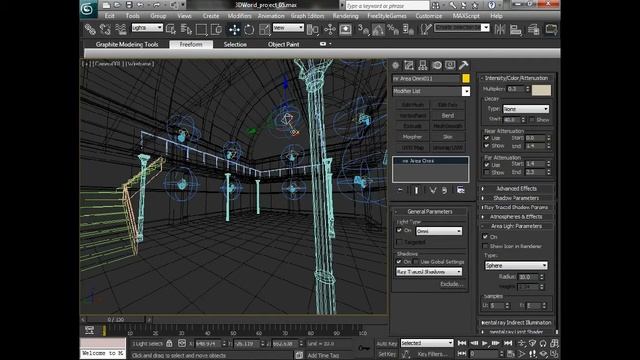Click the Play Animation button
Image resolution: width=640 pixels, height=360 pixels.
click(485, 343)
